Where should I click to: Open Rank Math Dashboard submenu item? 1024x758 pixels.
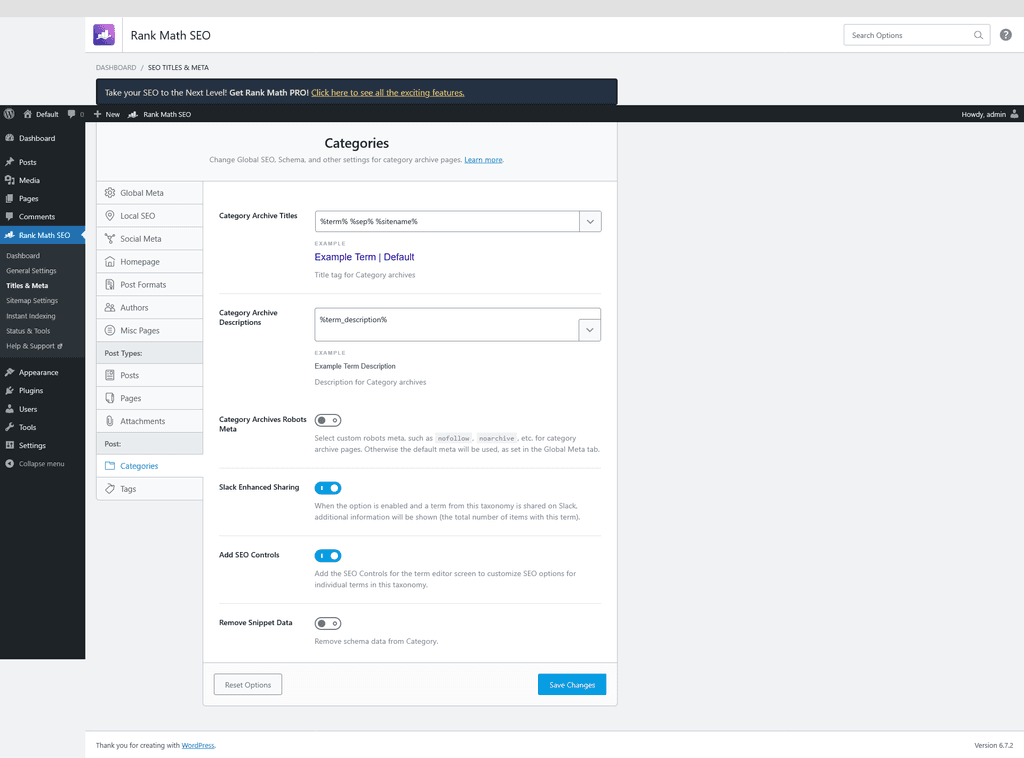point(23,255)
